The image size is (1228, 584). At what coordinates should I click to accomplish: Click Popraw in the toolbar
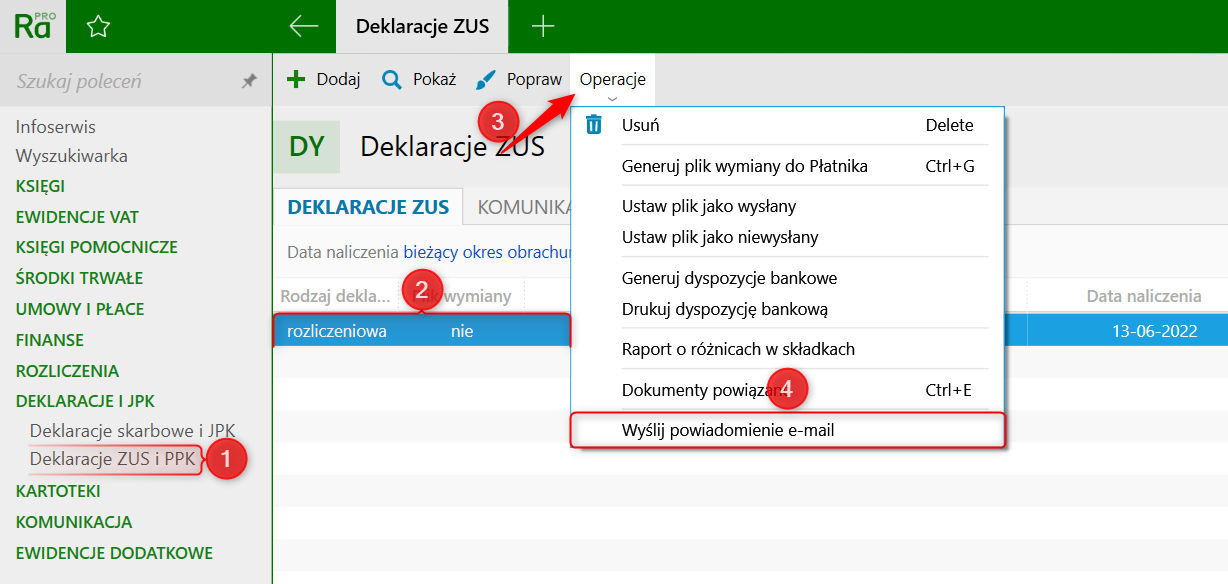519,79
